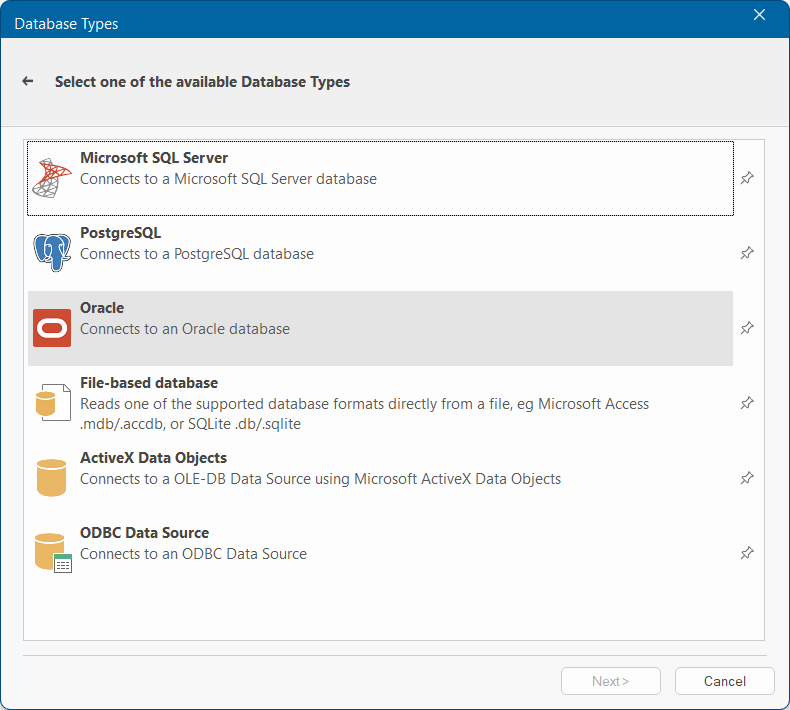The height and width of the screenshot is (710, 790).
Task: Choose the 'Oracle' title
Action: coord(102,307)
